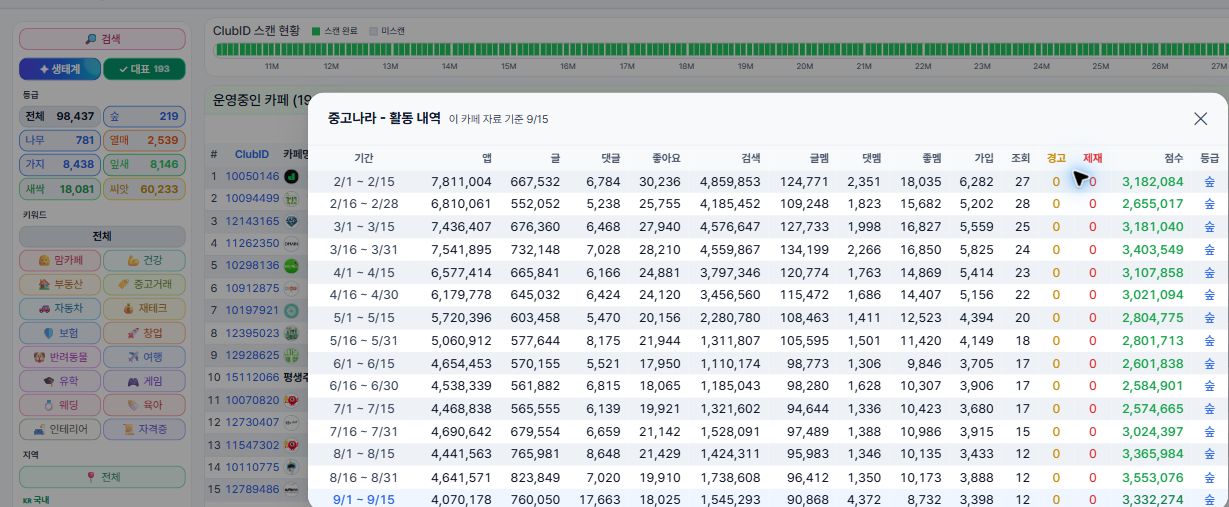1229x507 pixels.
Task: Open ClubID 10197921 link
Action: 252,310
